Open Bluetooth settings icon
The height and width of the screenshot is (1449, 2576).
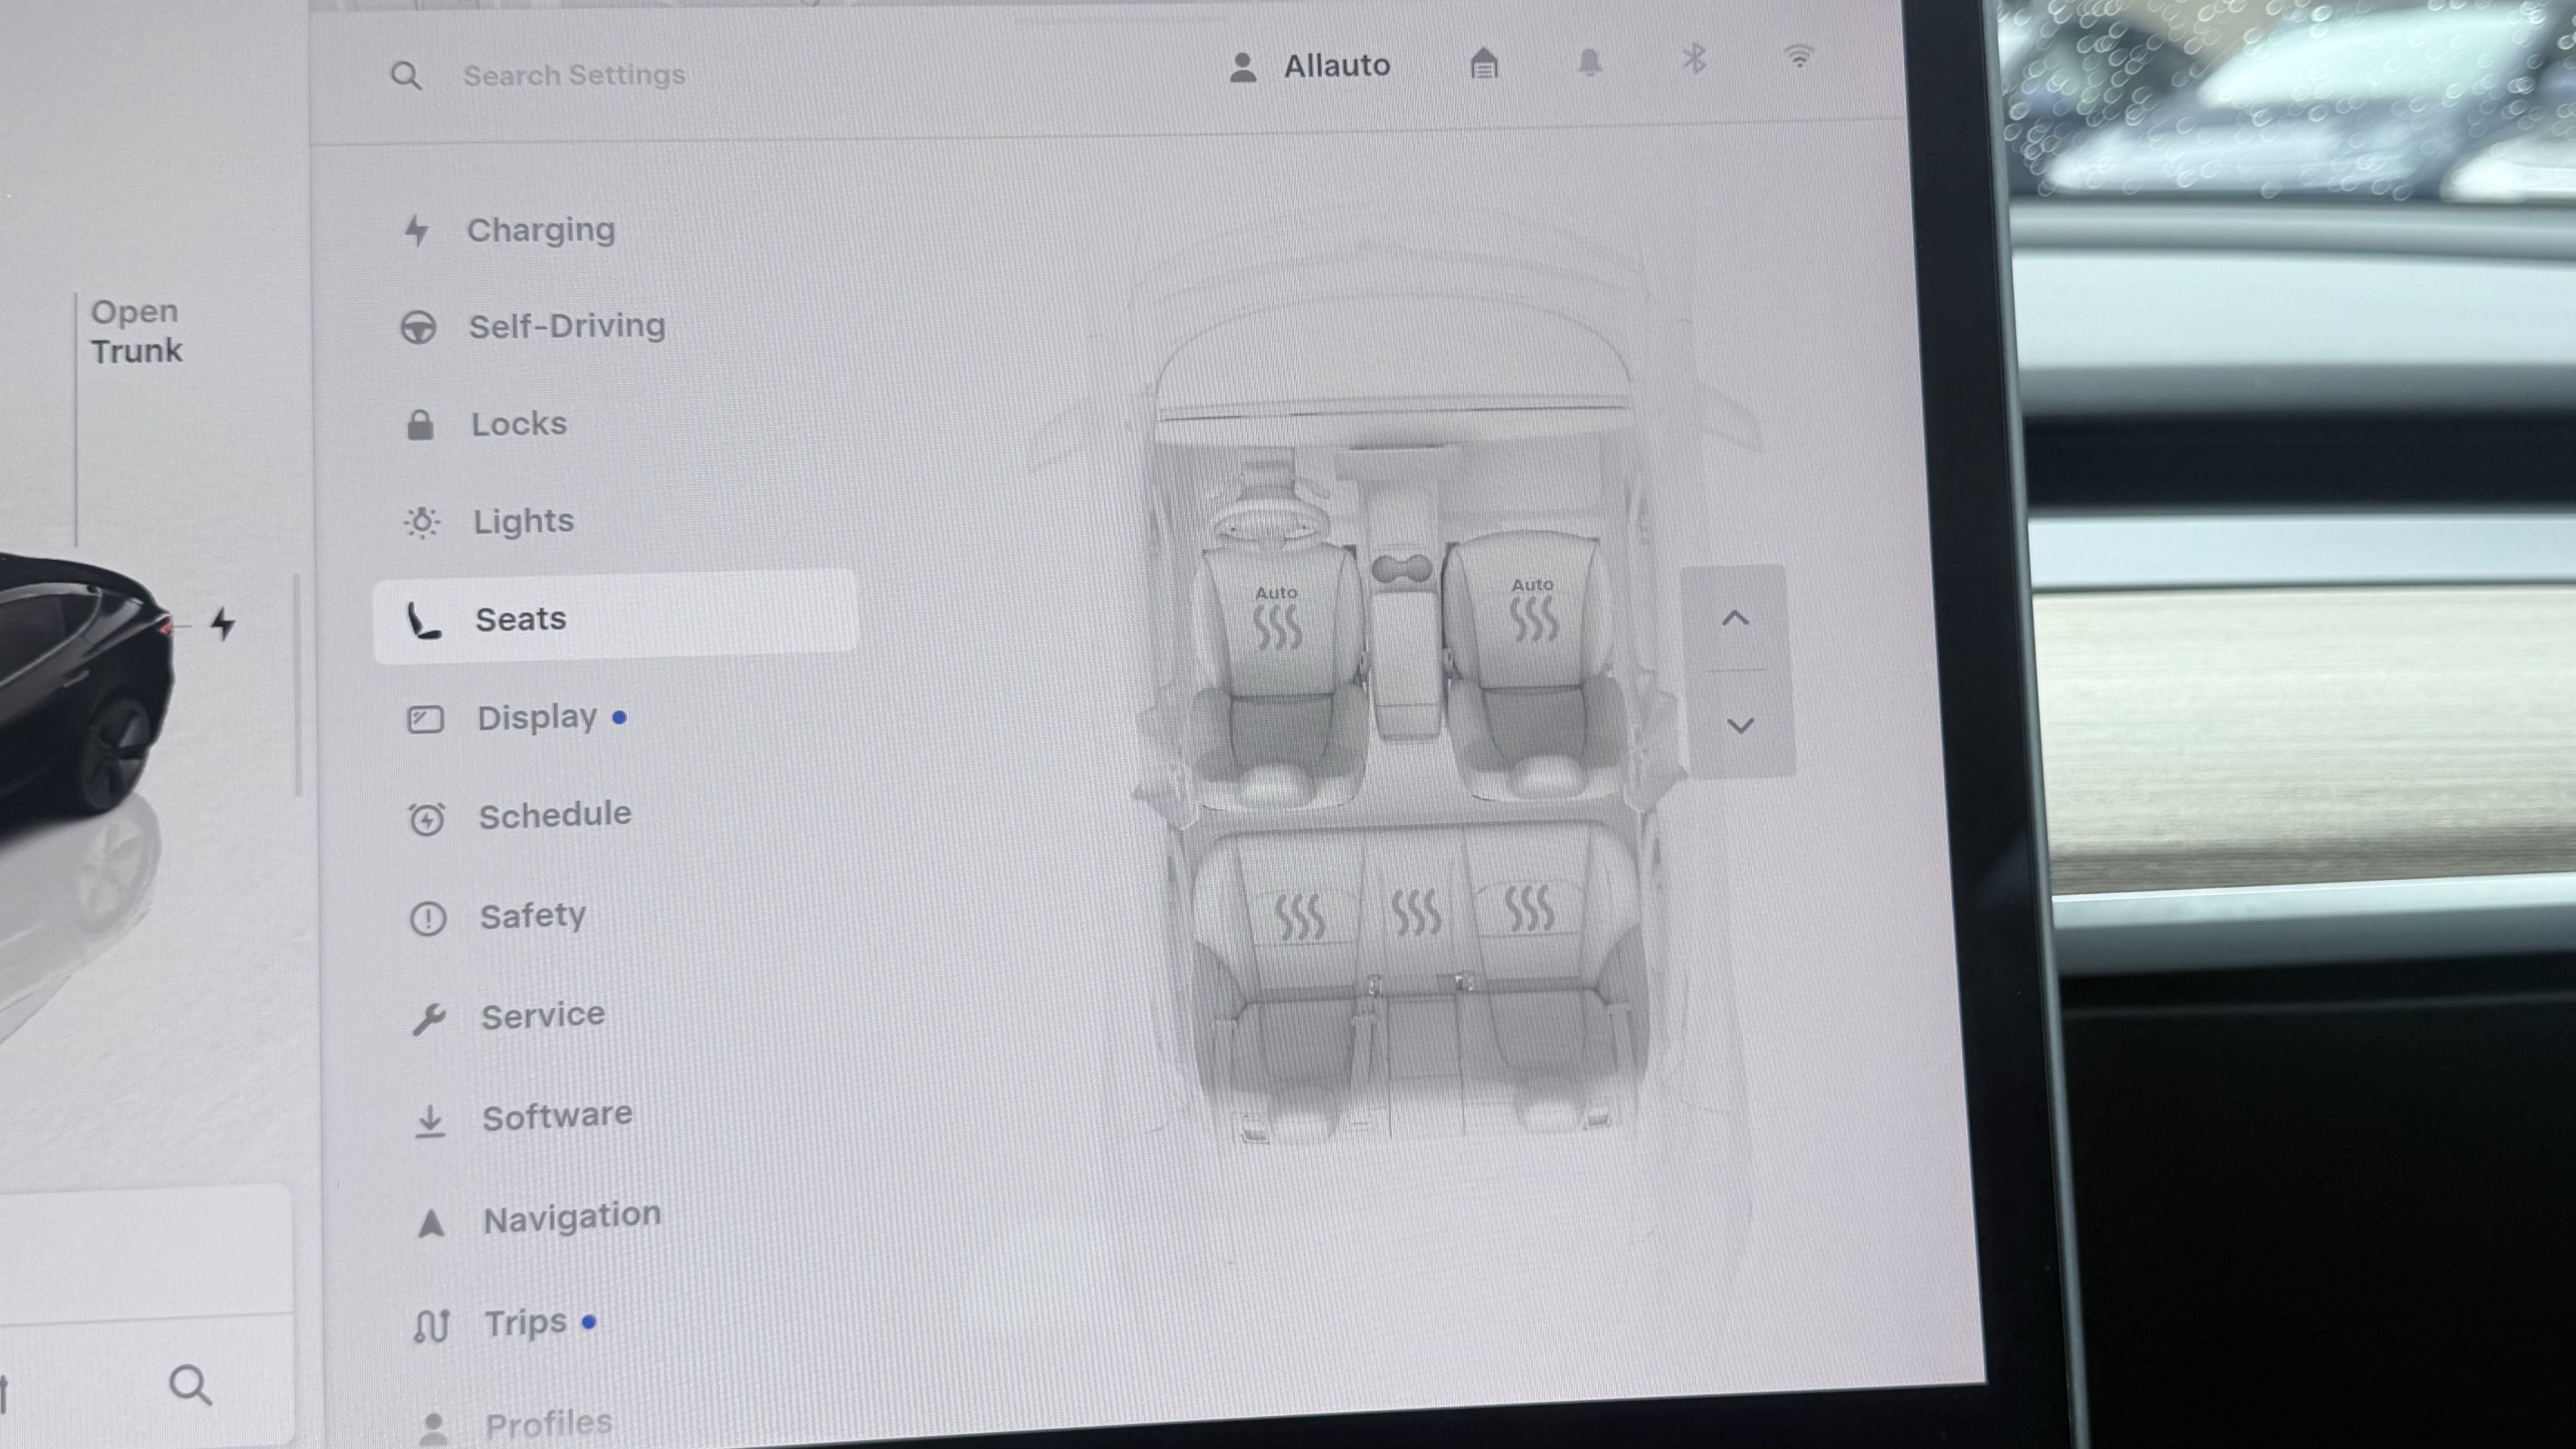pos(1694,59)
